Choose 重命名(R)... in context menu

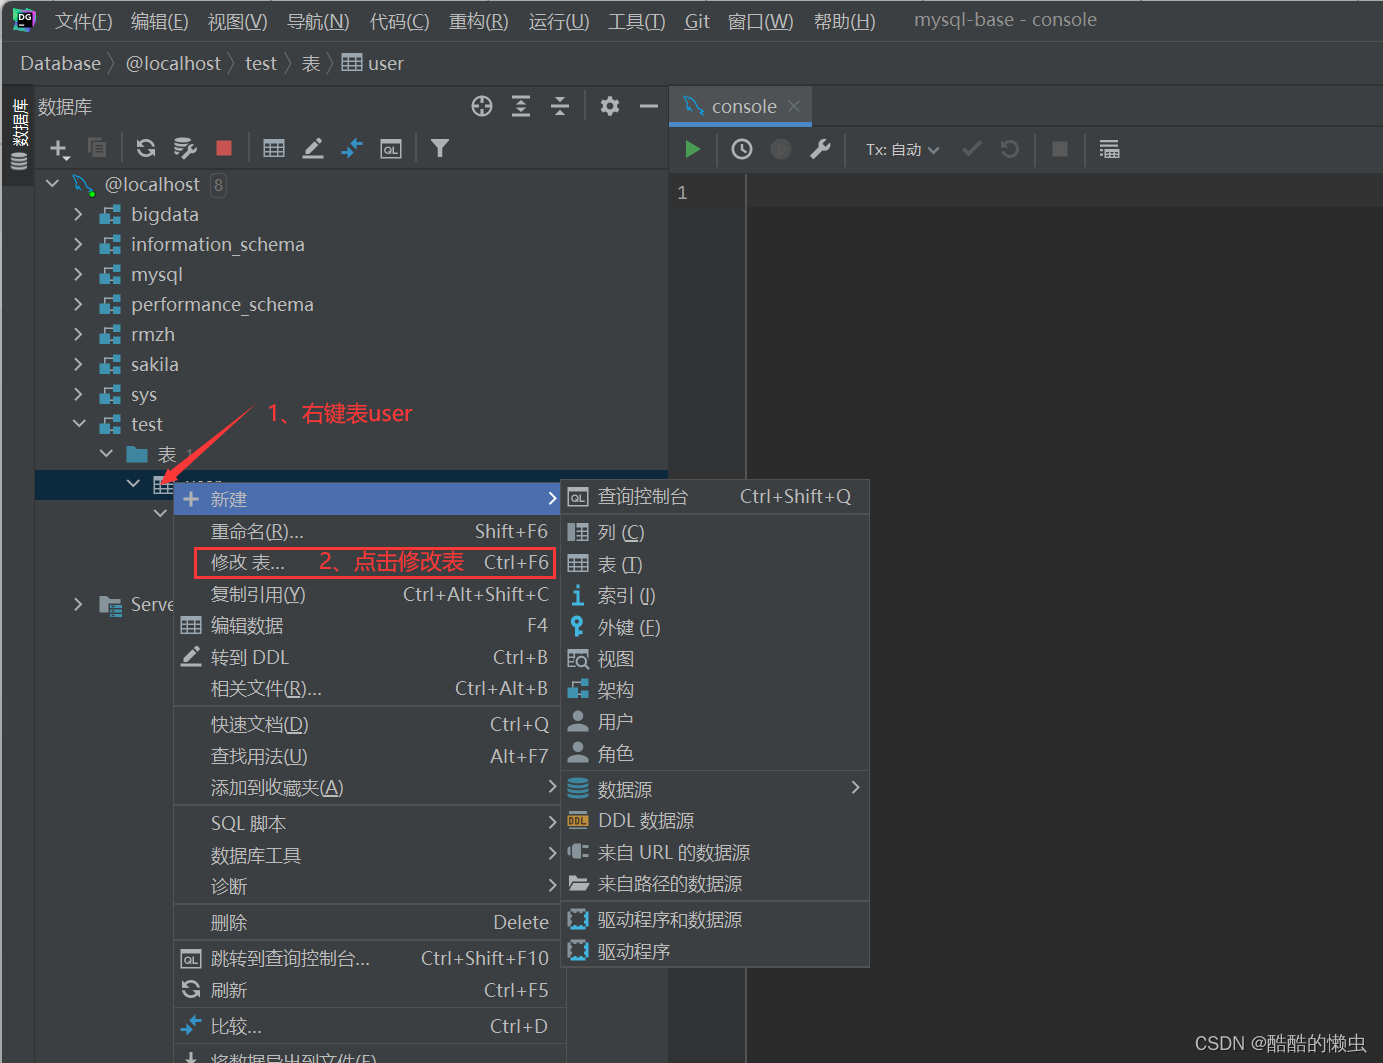coord(367,531)
